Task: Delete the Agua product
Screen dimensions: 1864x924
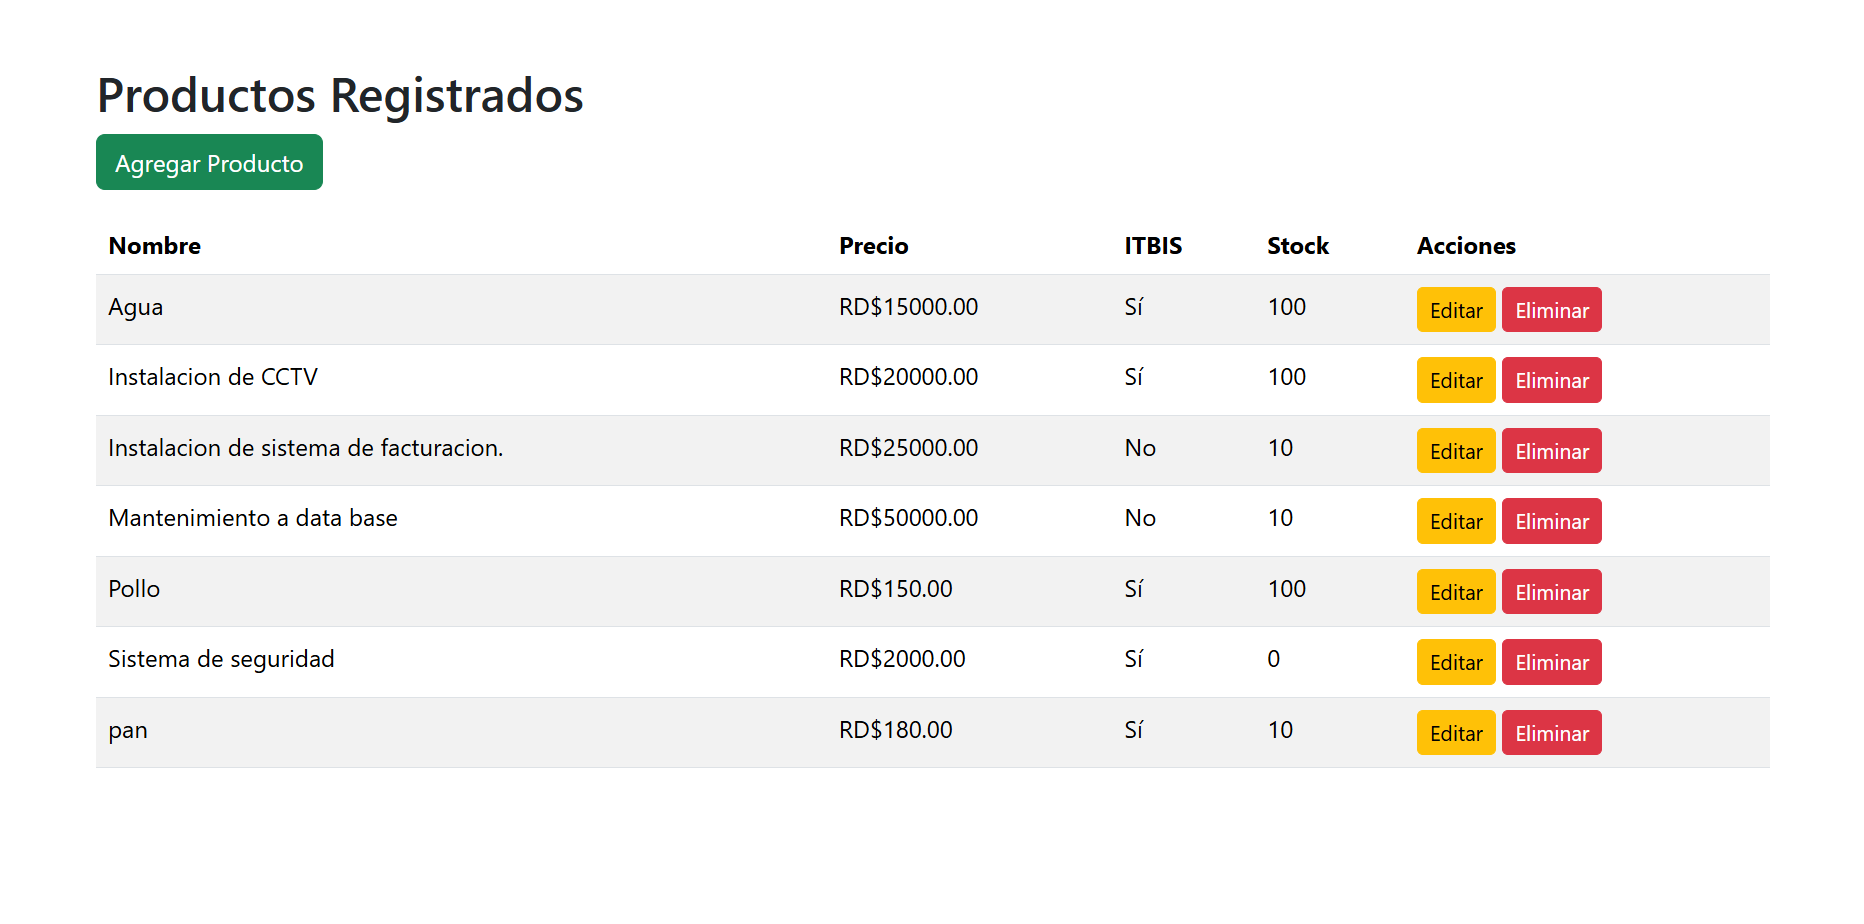Action: (1551, 310)
